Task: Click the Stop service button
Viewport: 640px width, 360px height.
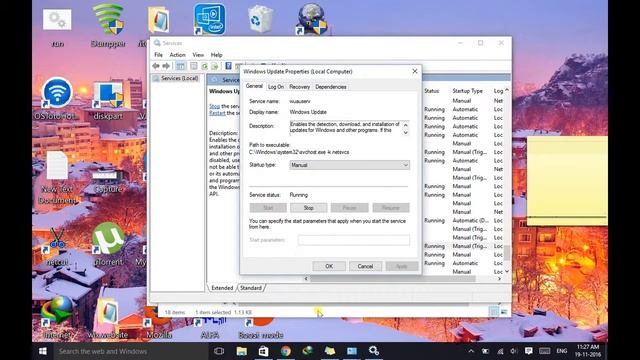Action: [309, 208]
